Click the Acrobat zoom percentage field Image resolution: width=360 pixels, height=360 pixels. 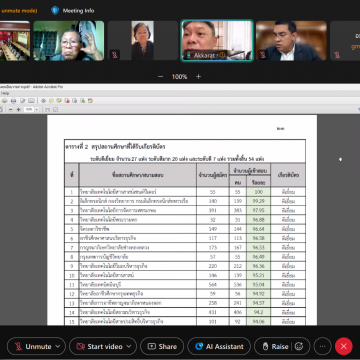click(29, 109)
